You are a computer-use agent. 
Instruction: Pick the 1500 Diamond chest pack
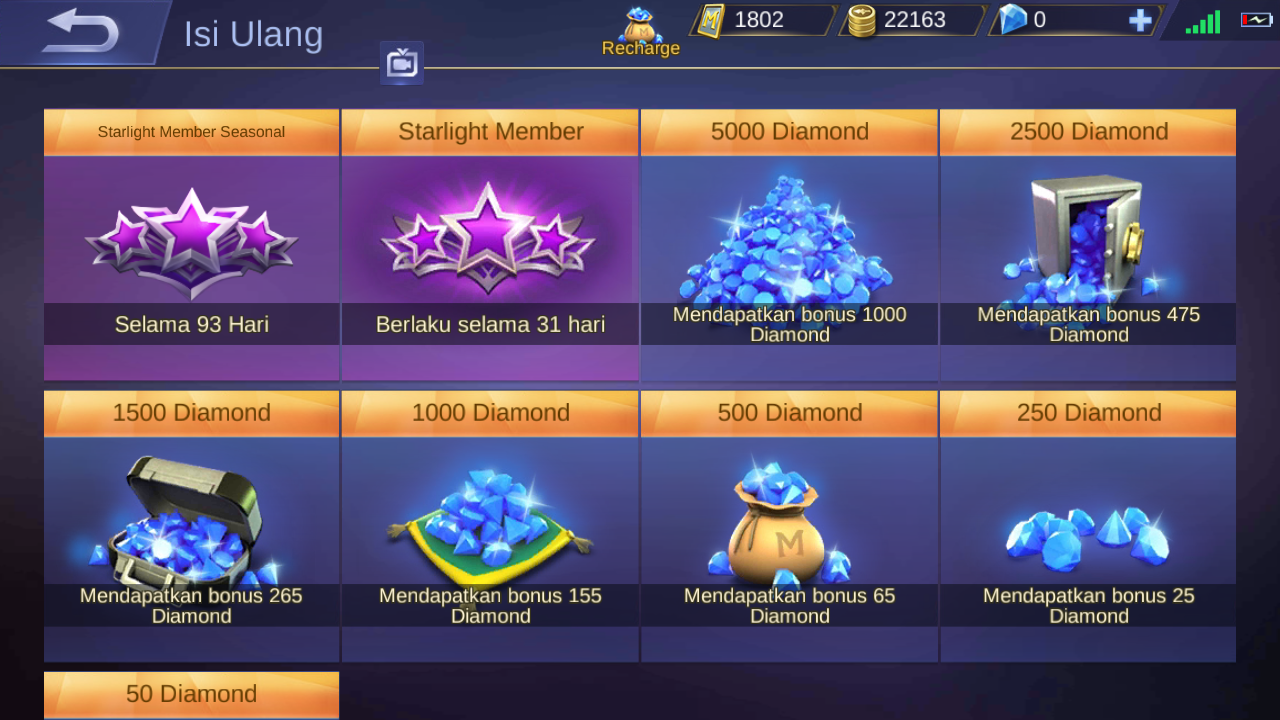tap(191, 526)
